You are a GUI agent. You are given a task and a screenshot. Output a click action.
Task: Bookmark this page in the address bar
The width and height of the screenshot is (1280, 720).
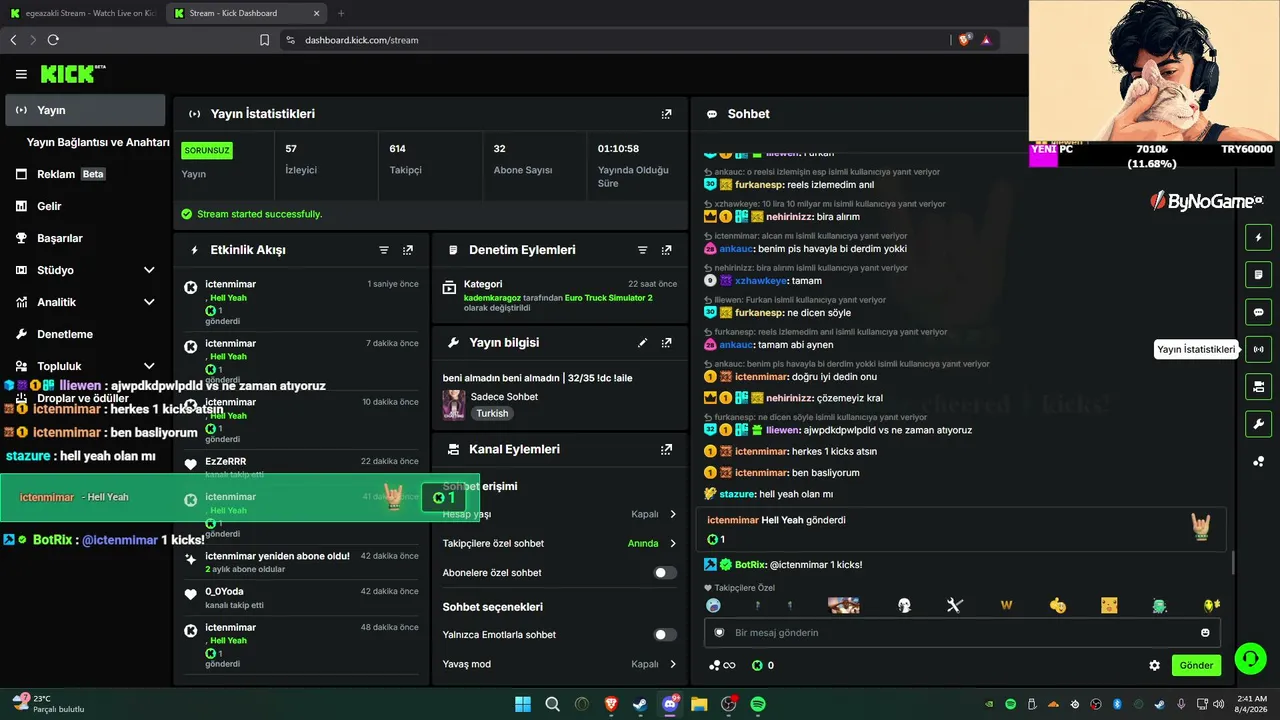click(x=264, y=40)
